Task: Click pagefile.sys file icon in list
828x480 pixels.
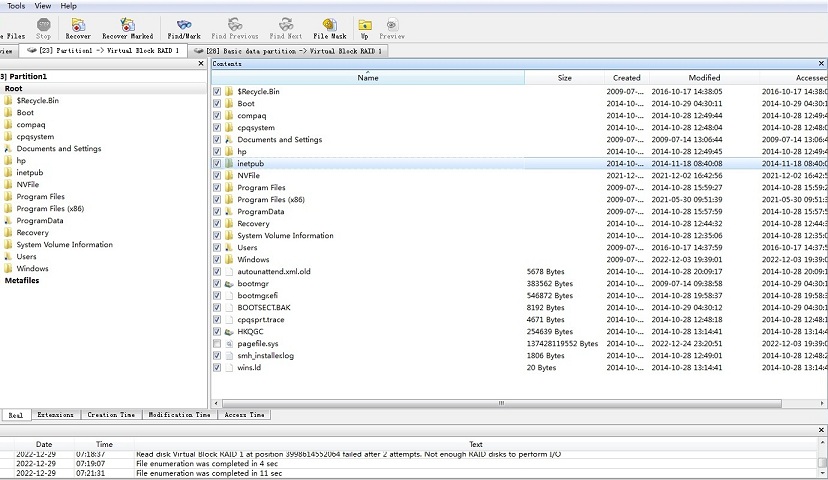Action: point(229,344)
